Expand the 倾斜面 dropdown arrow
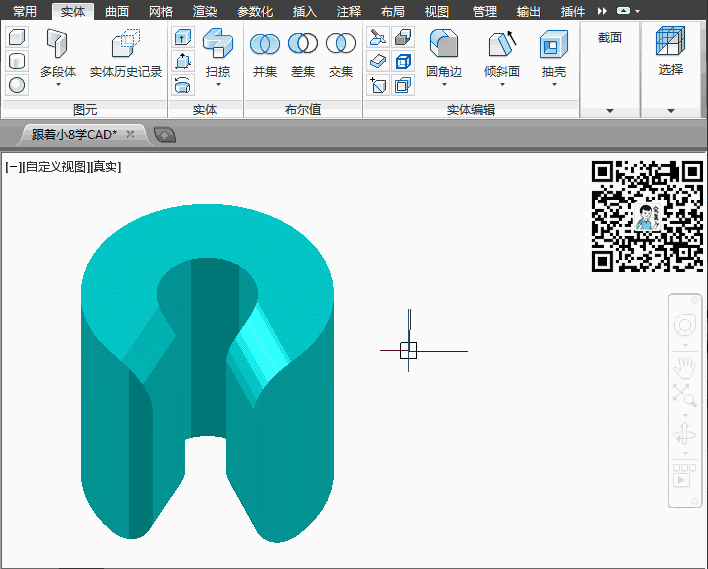Image resolution: width=708 pixels, height=569 pixels. coord(502,84)
